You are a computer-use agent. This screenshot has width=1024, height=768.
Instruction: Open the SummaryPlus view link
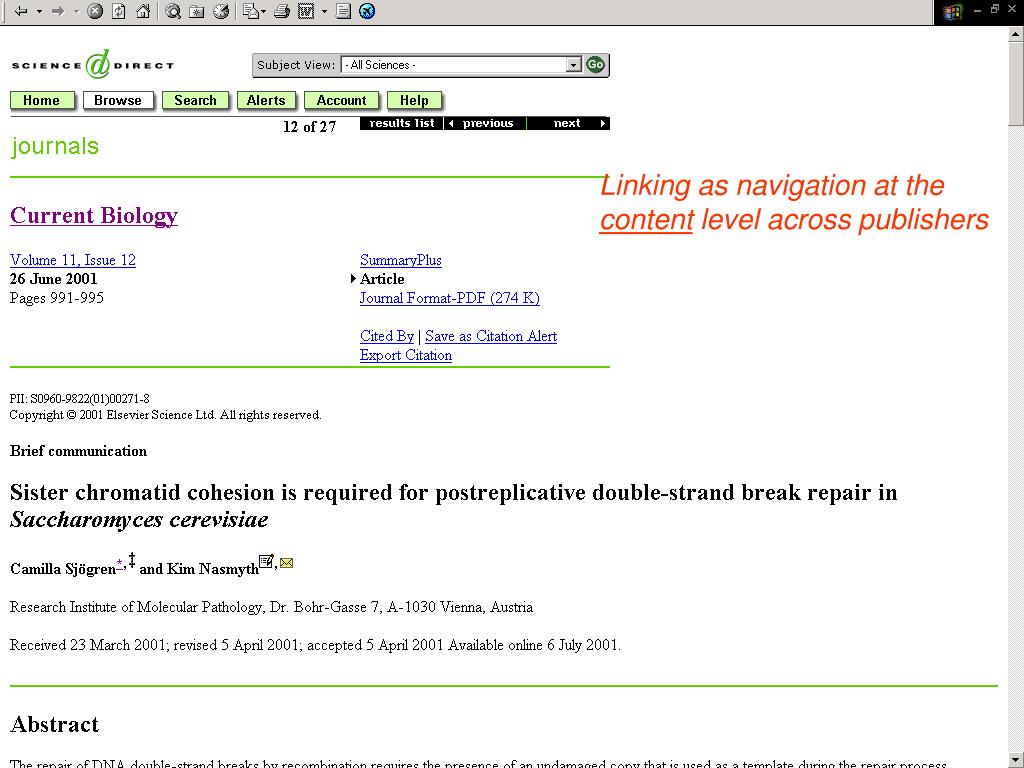[401, 260]
